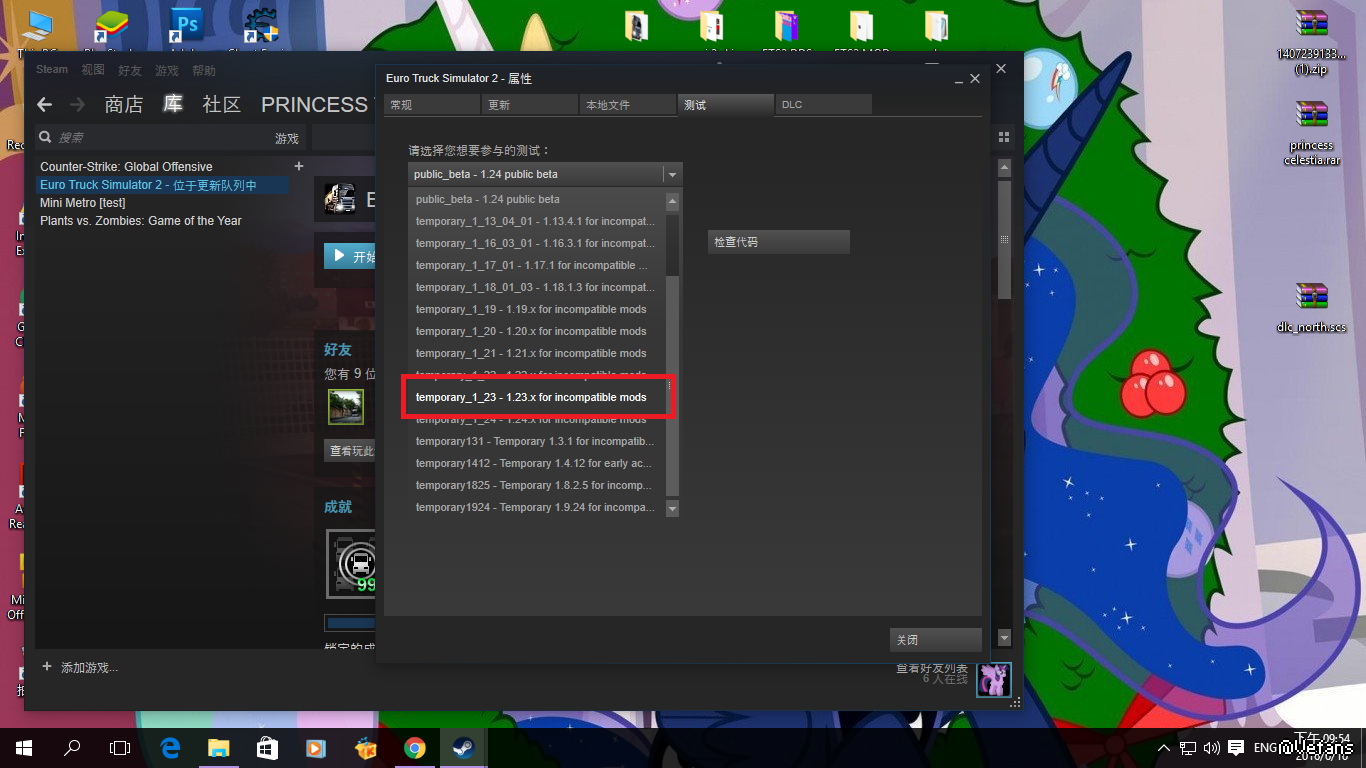1366x768 pixels.
Task: Select Counter-Strike: Global Offensive in library
Action: 126,167
